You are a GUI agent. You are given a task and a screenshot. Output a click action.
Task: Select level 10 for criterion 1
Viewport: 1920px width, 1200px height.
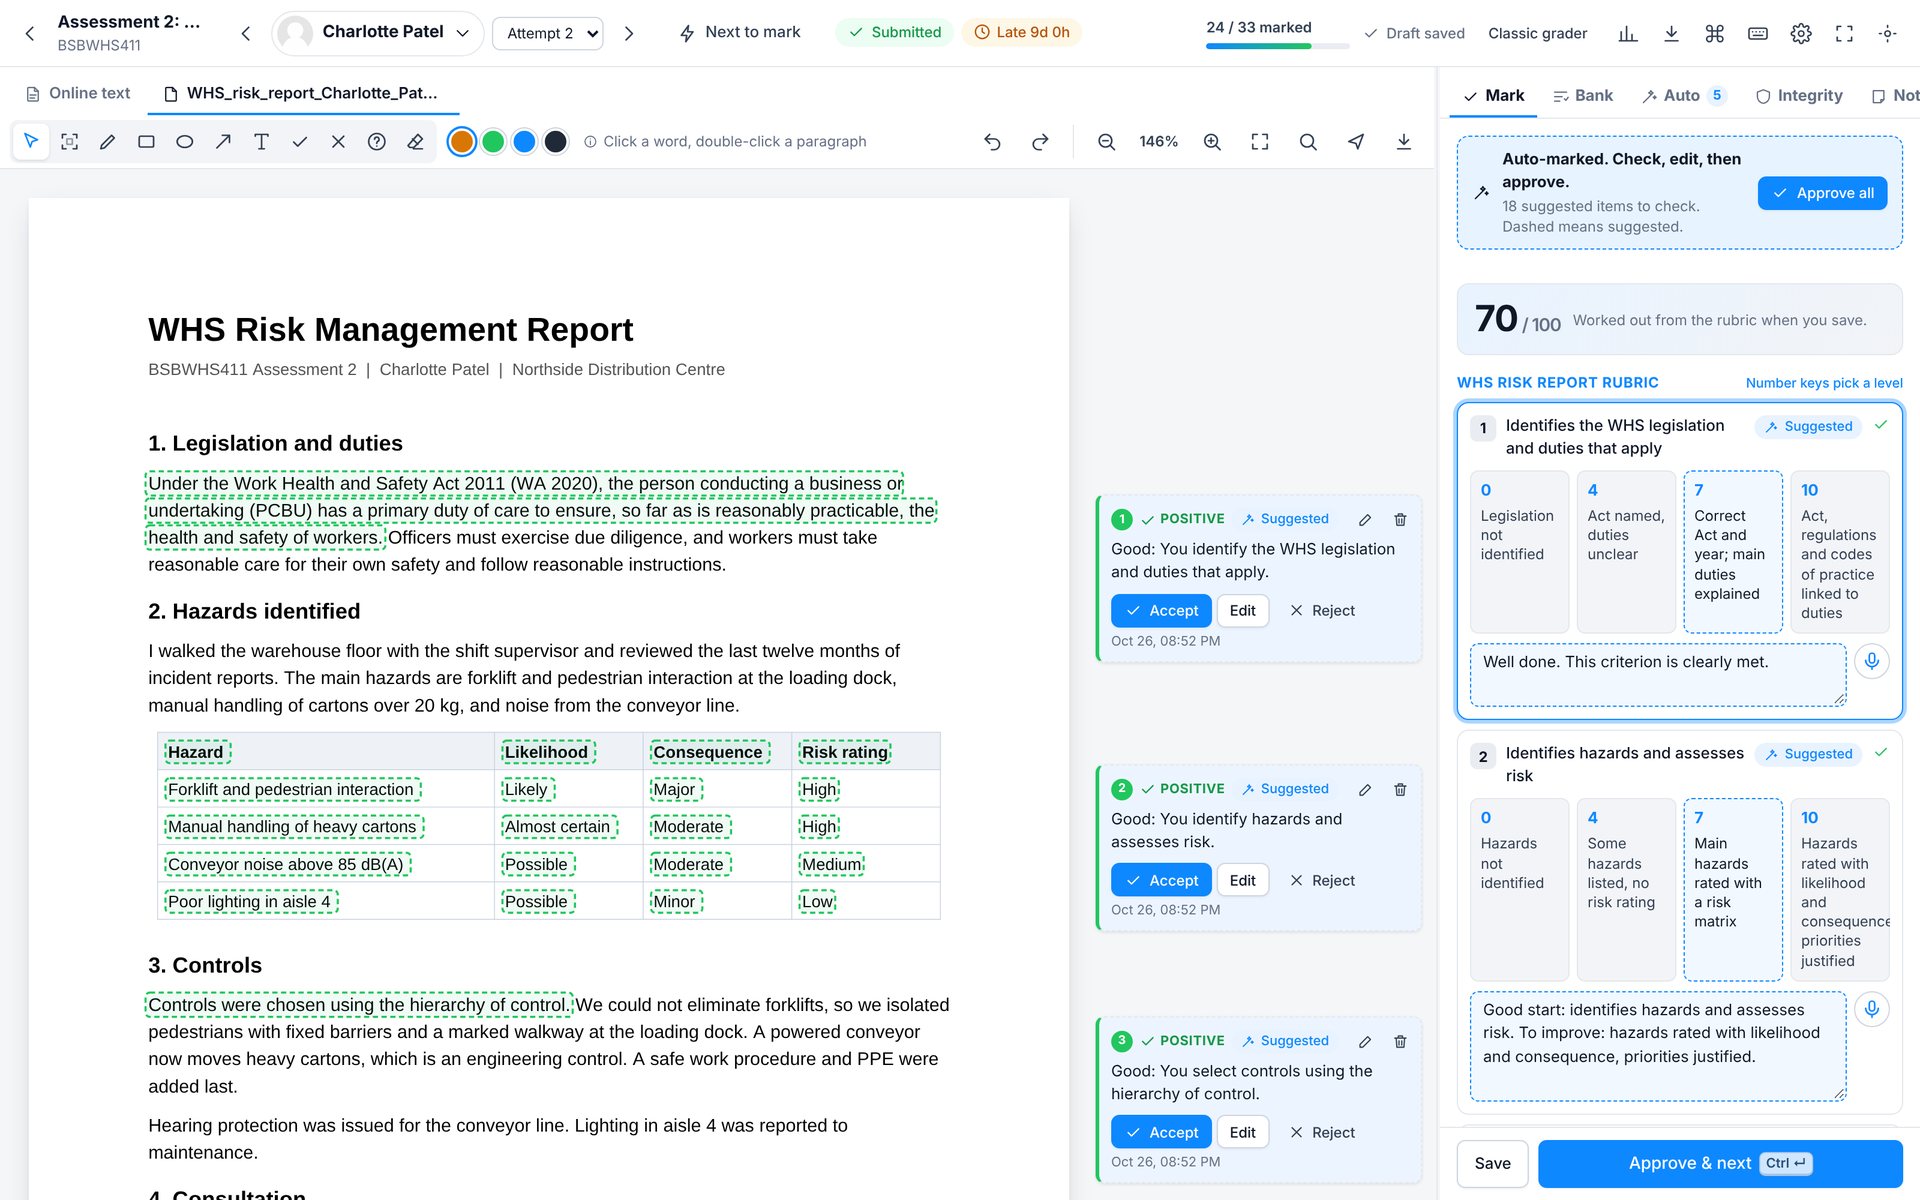click(1839, 552)
